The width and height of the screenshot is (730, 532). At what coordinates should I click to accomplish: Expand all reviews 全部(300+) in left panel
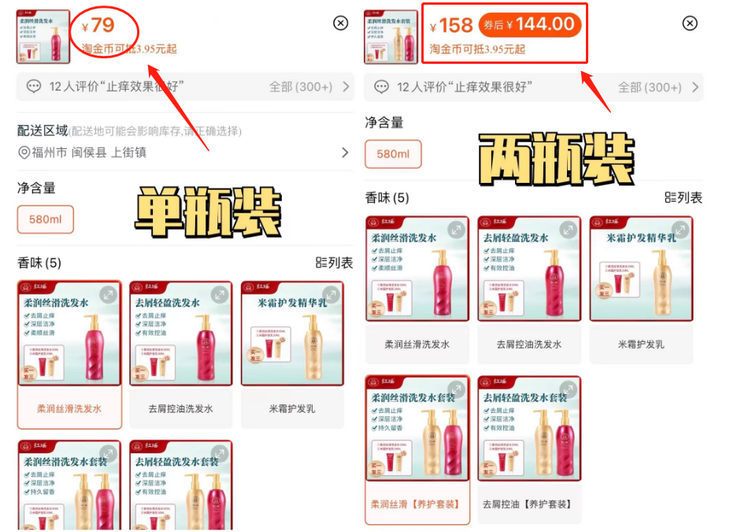click(x=309, y=87)
